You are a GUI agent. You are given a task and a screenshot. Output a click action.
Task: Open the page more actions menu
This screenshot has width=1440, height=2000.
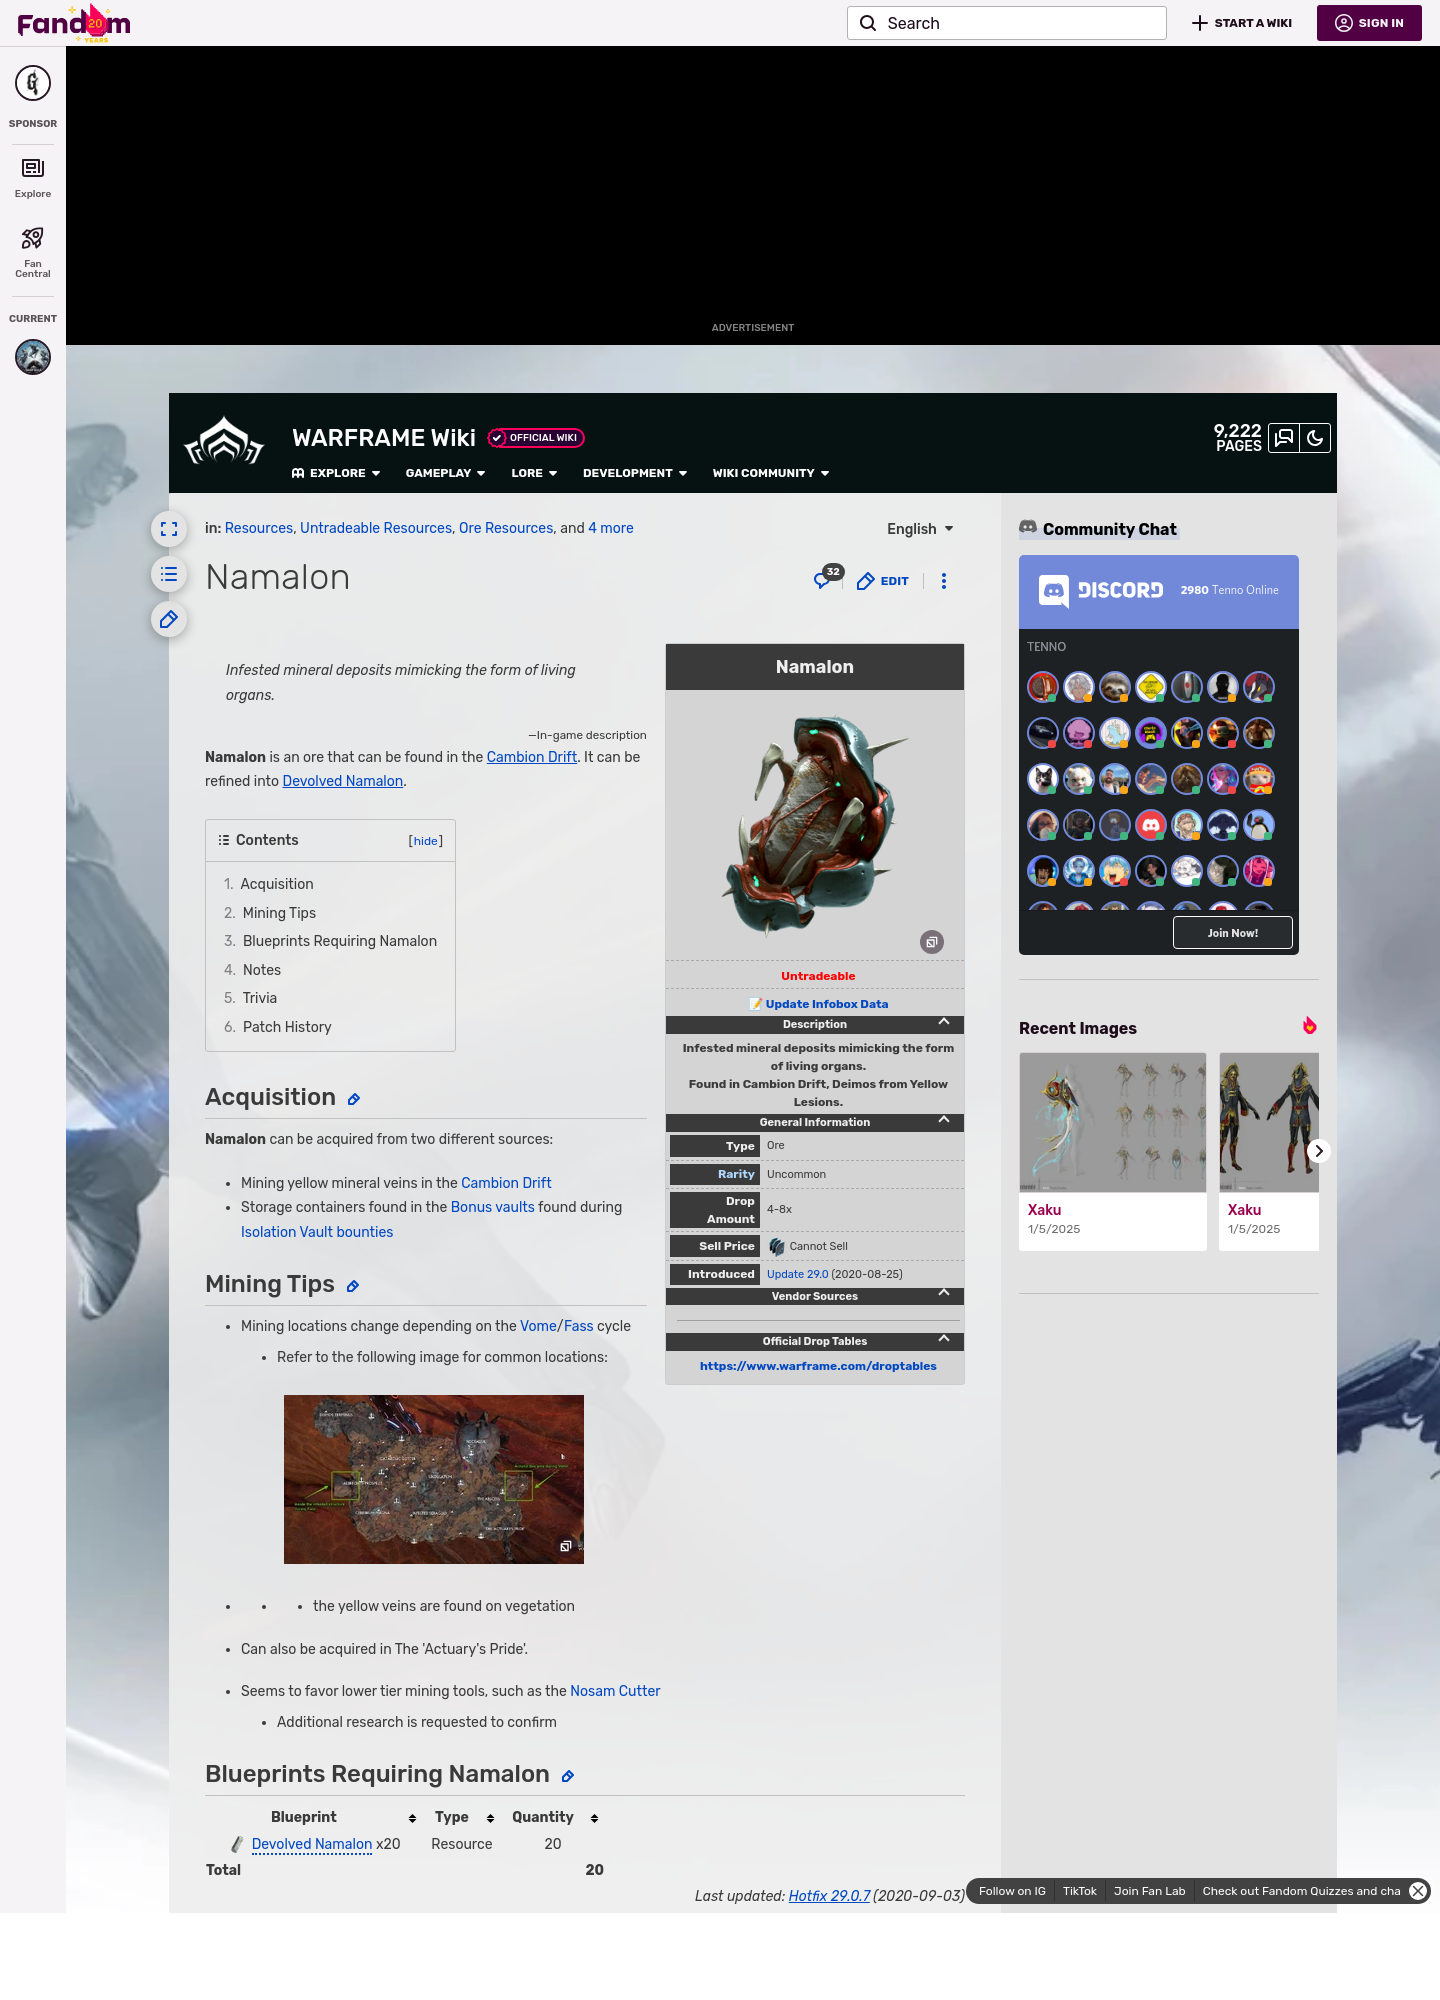944,581
